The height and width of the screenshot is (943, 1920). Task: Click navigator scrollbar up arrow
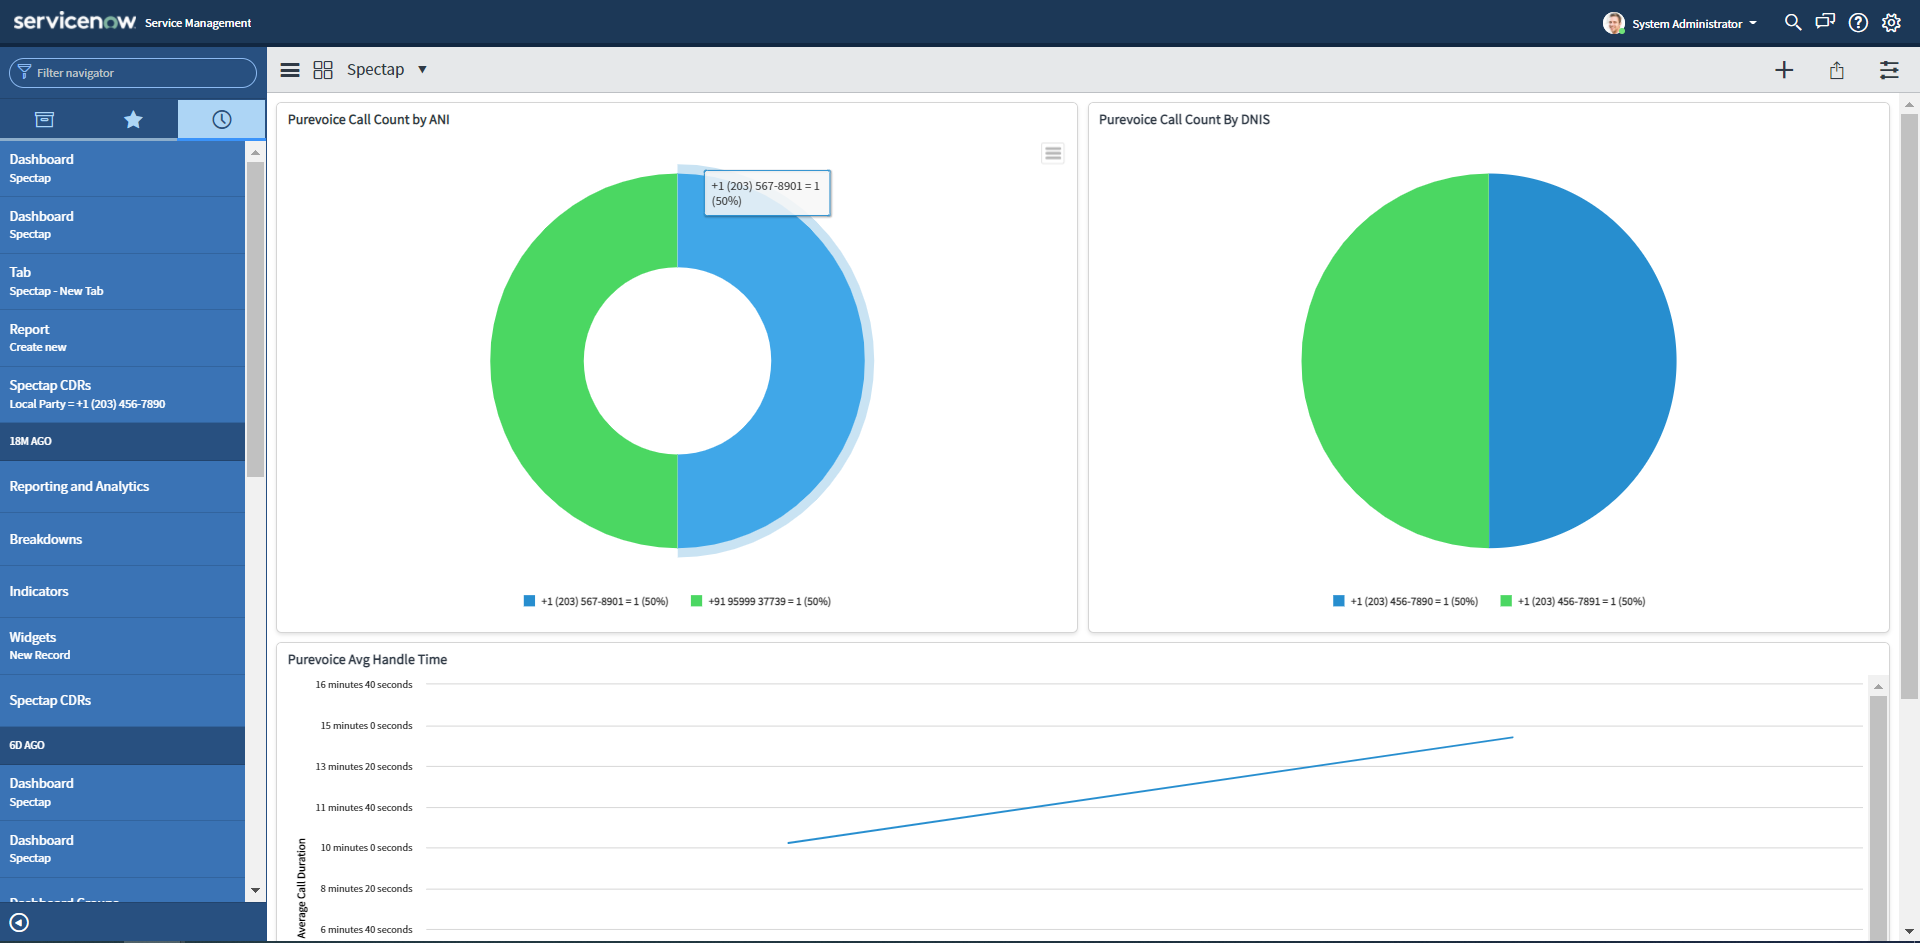pos(255,152)
